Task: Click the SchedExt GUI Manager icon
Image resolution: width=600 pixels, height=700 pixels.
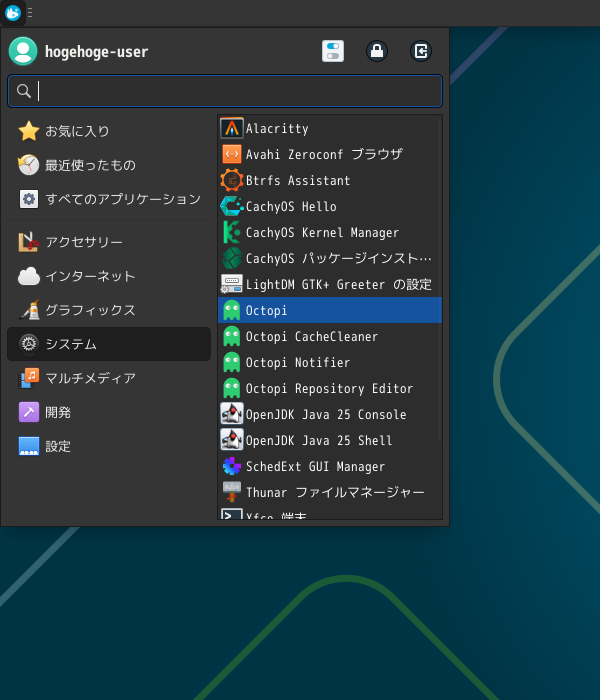Action: [232, 466]
